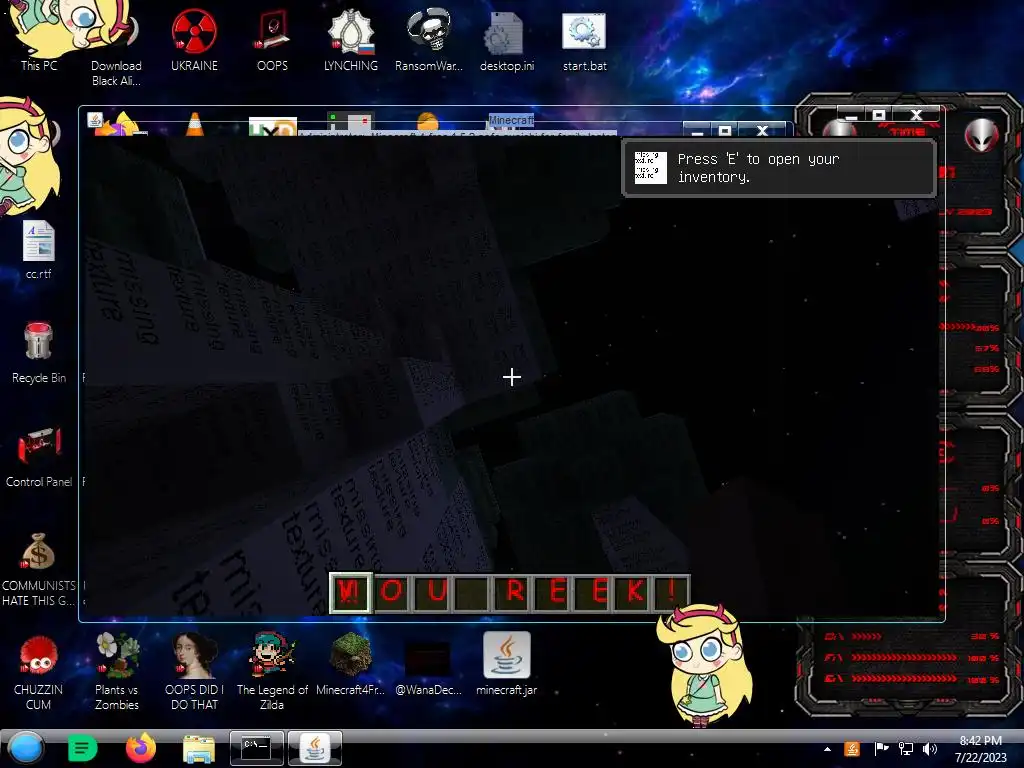This screenshot has height=768, width=1024.
Task: Select hotbar slot showing letter K
Action: click(x=633, y=592)
